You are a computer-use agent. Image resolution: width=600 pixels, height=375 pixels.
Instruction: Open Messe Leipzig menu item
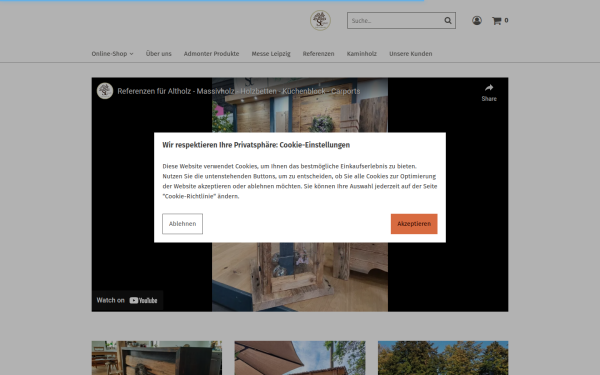pos(271,54)
